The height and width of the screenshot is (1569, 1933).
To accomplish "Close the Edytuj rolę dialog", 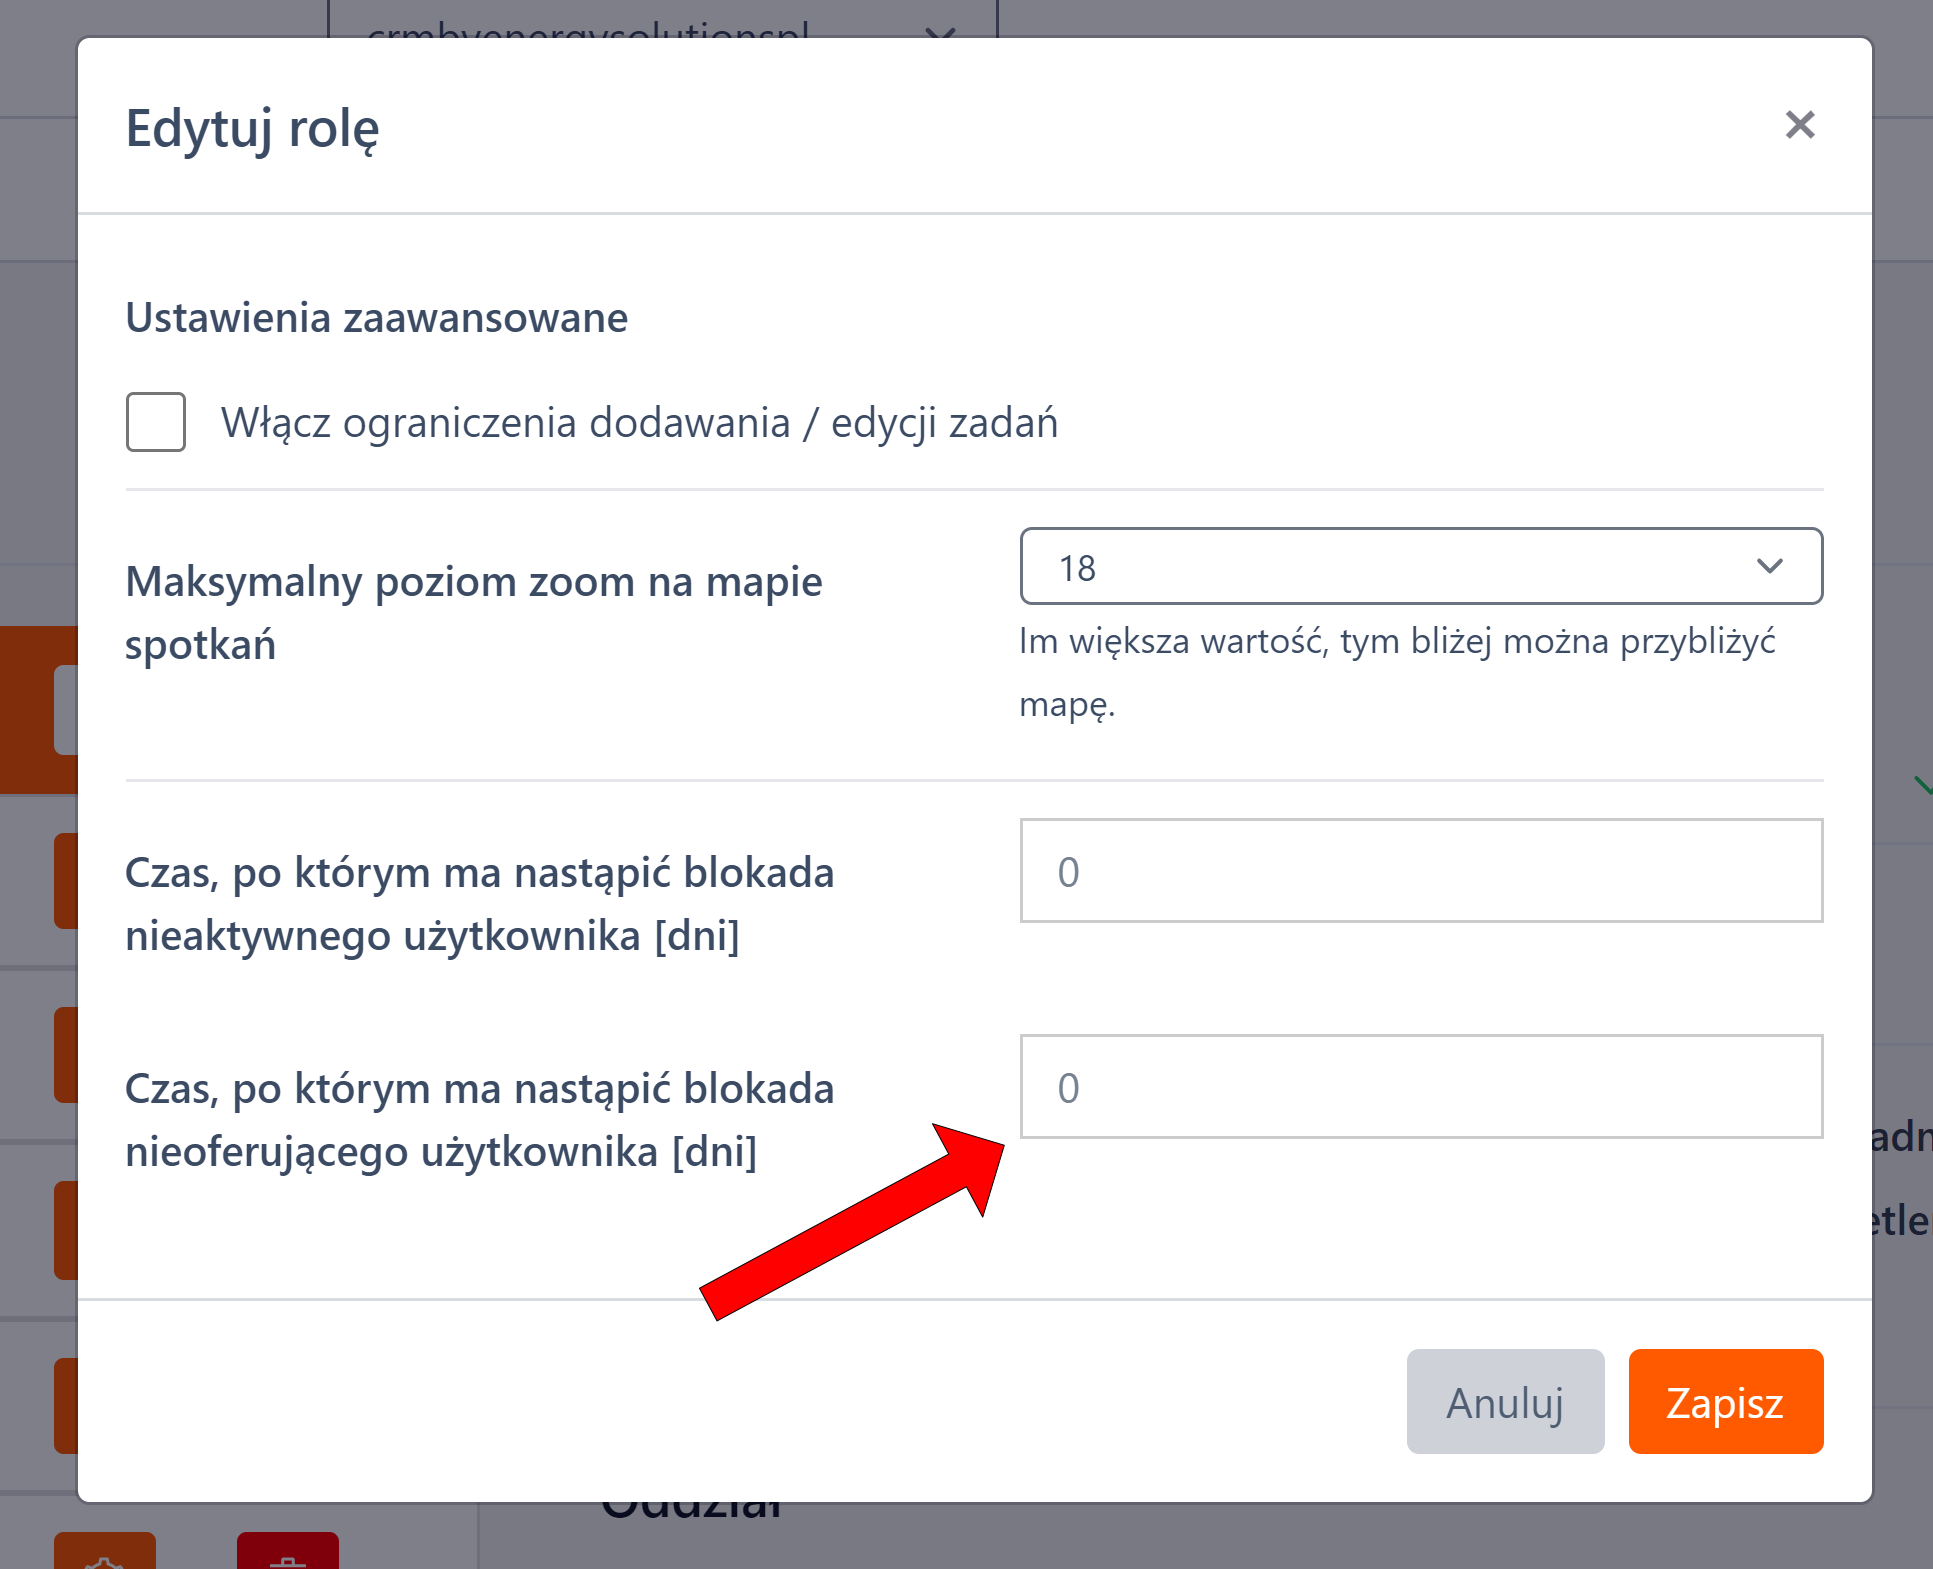I will 1799,125.
